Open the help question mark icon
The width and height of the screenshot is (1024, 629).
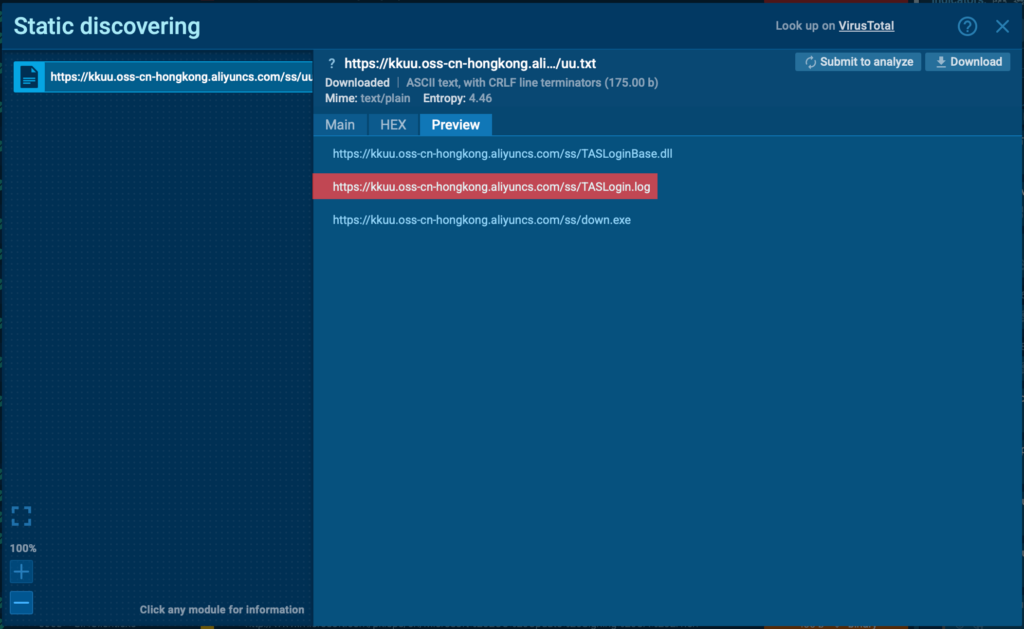tap(967, 27)
